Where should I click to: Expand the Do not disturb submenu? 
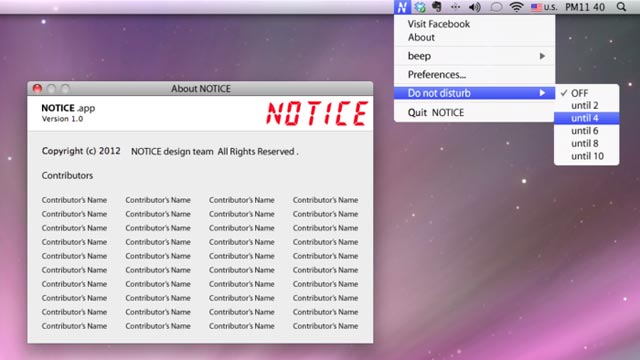[x=474, y=93]
